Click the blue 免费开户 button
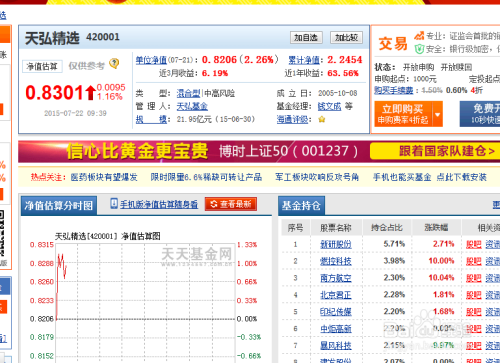This screenshot has width=500, height=363. click(480, 114)
